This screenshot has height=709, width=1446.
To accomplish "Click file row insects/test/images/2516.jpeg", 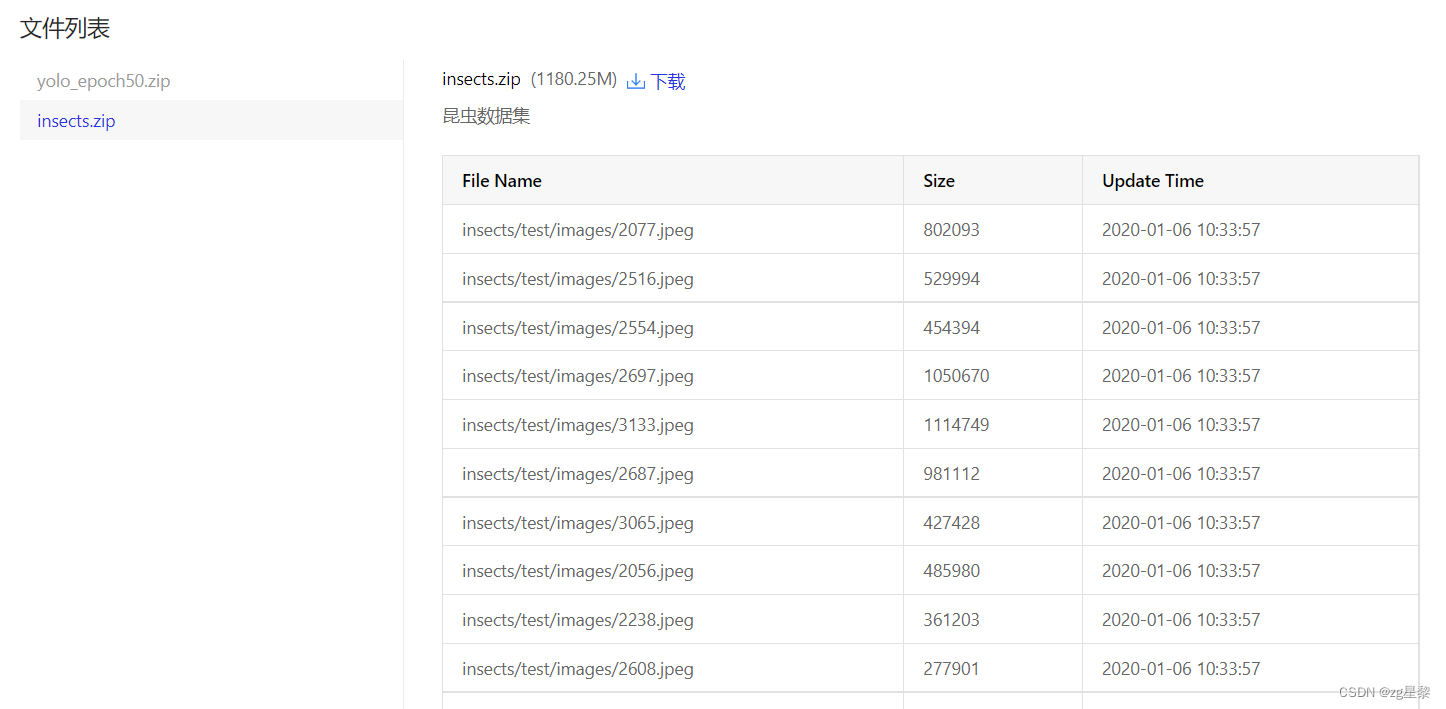I will 930,279.
